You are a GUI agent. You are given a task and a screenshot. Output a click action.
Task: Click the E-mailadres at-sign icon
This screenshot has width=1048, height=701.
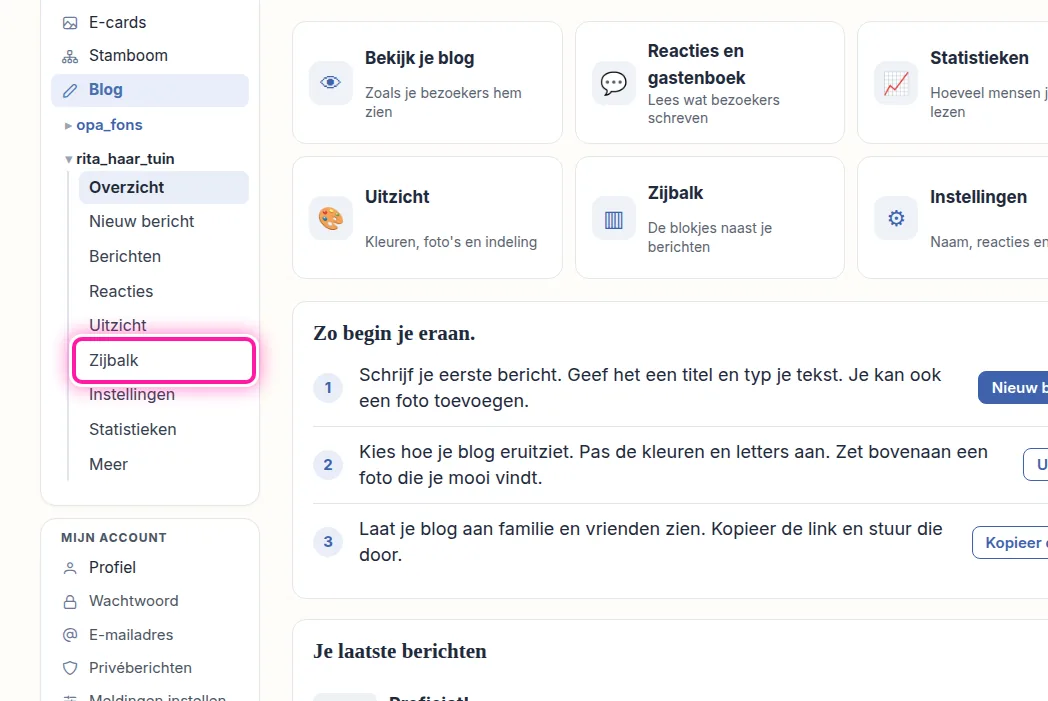pyautogui.click(x=70, y=635)
